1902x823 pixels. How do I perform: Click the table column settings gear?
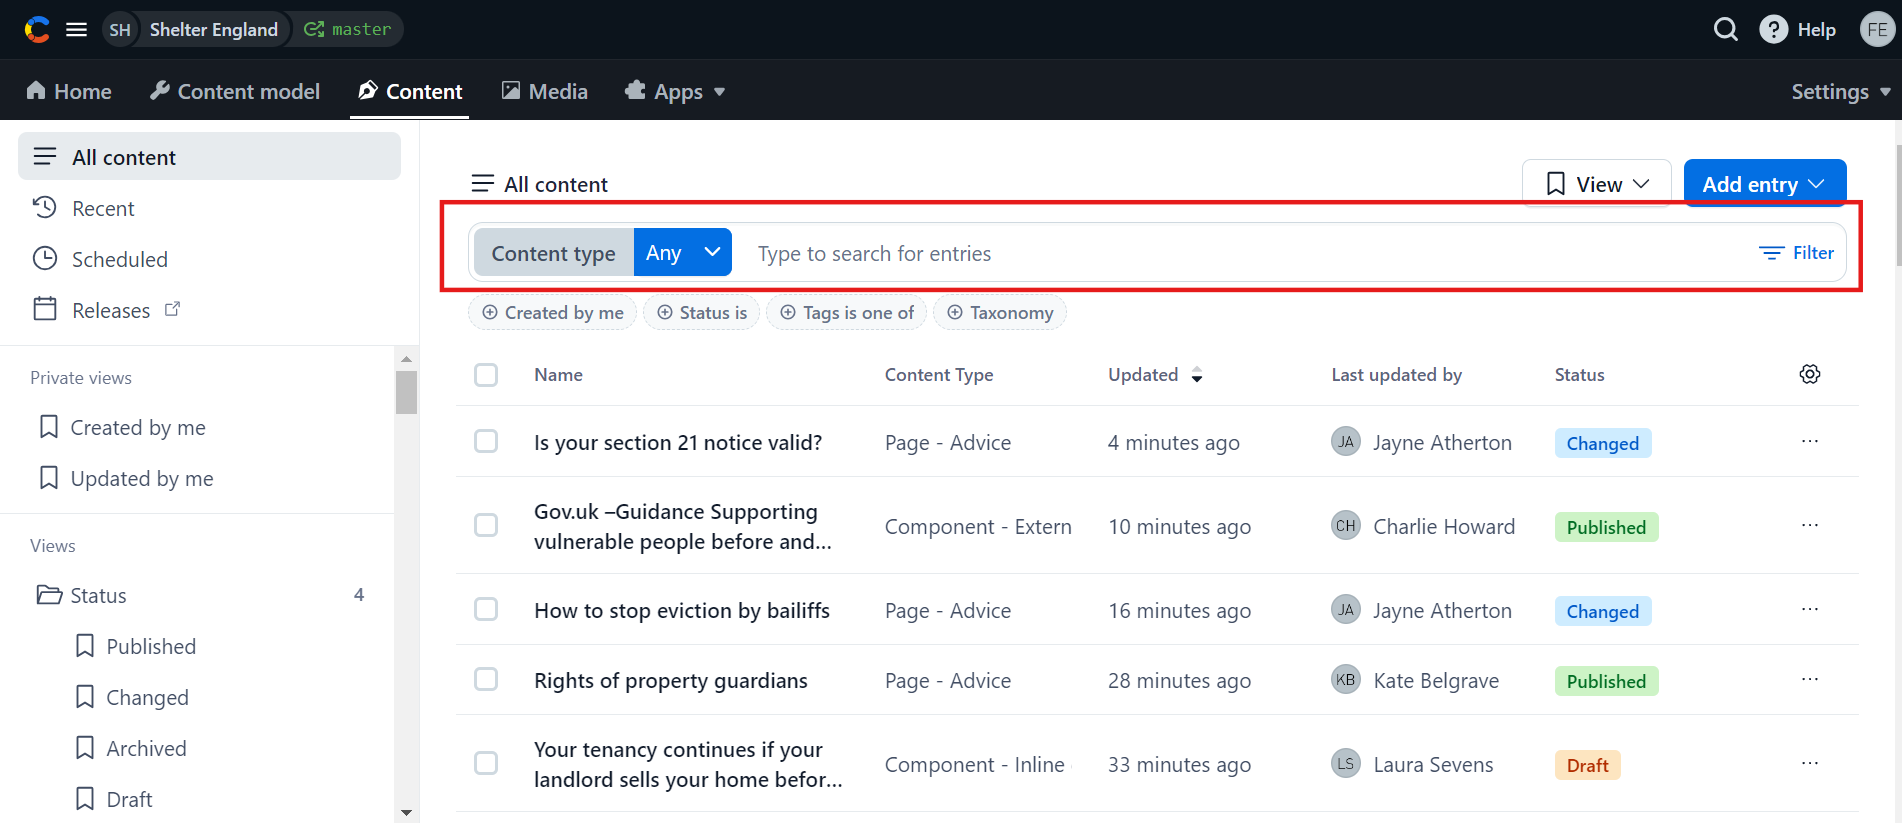click(x=1810, y=374)
